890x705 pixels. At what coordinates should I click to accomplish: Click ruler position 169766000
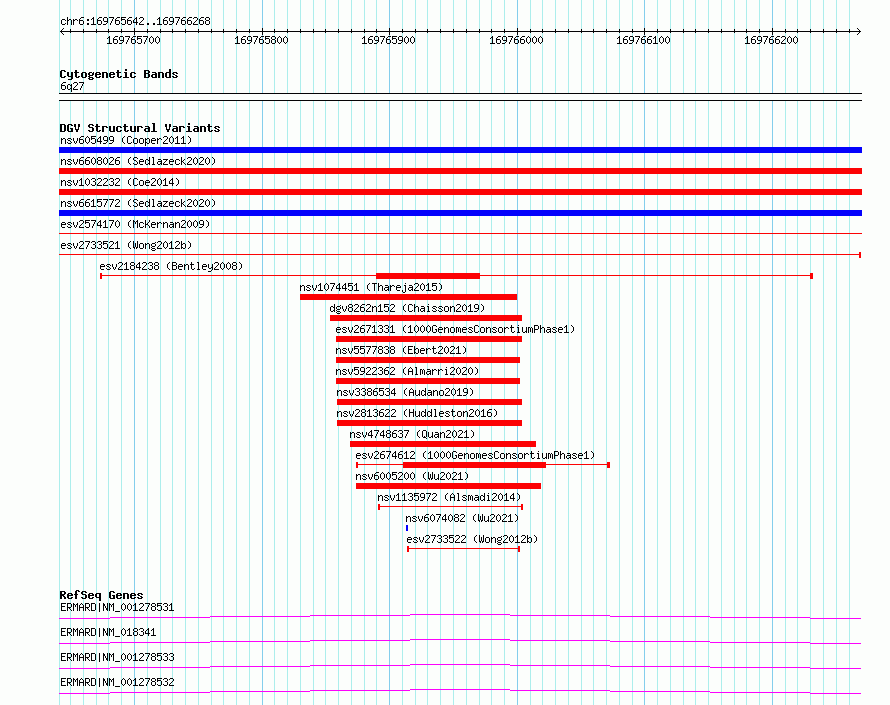click(x=516, y=40)
